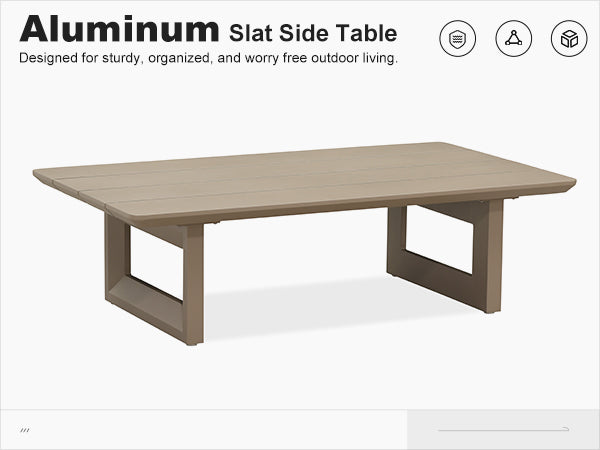Click the waterproof shield icon
Screen dimensions: 600x450
(457, 39)
